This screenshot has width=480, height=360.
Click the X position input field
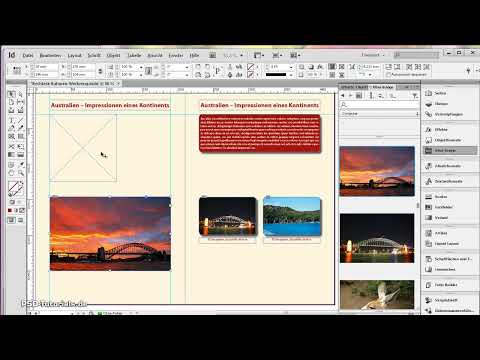(x=45, y=67)
